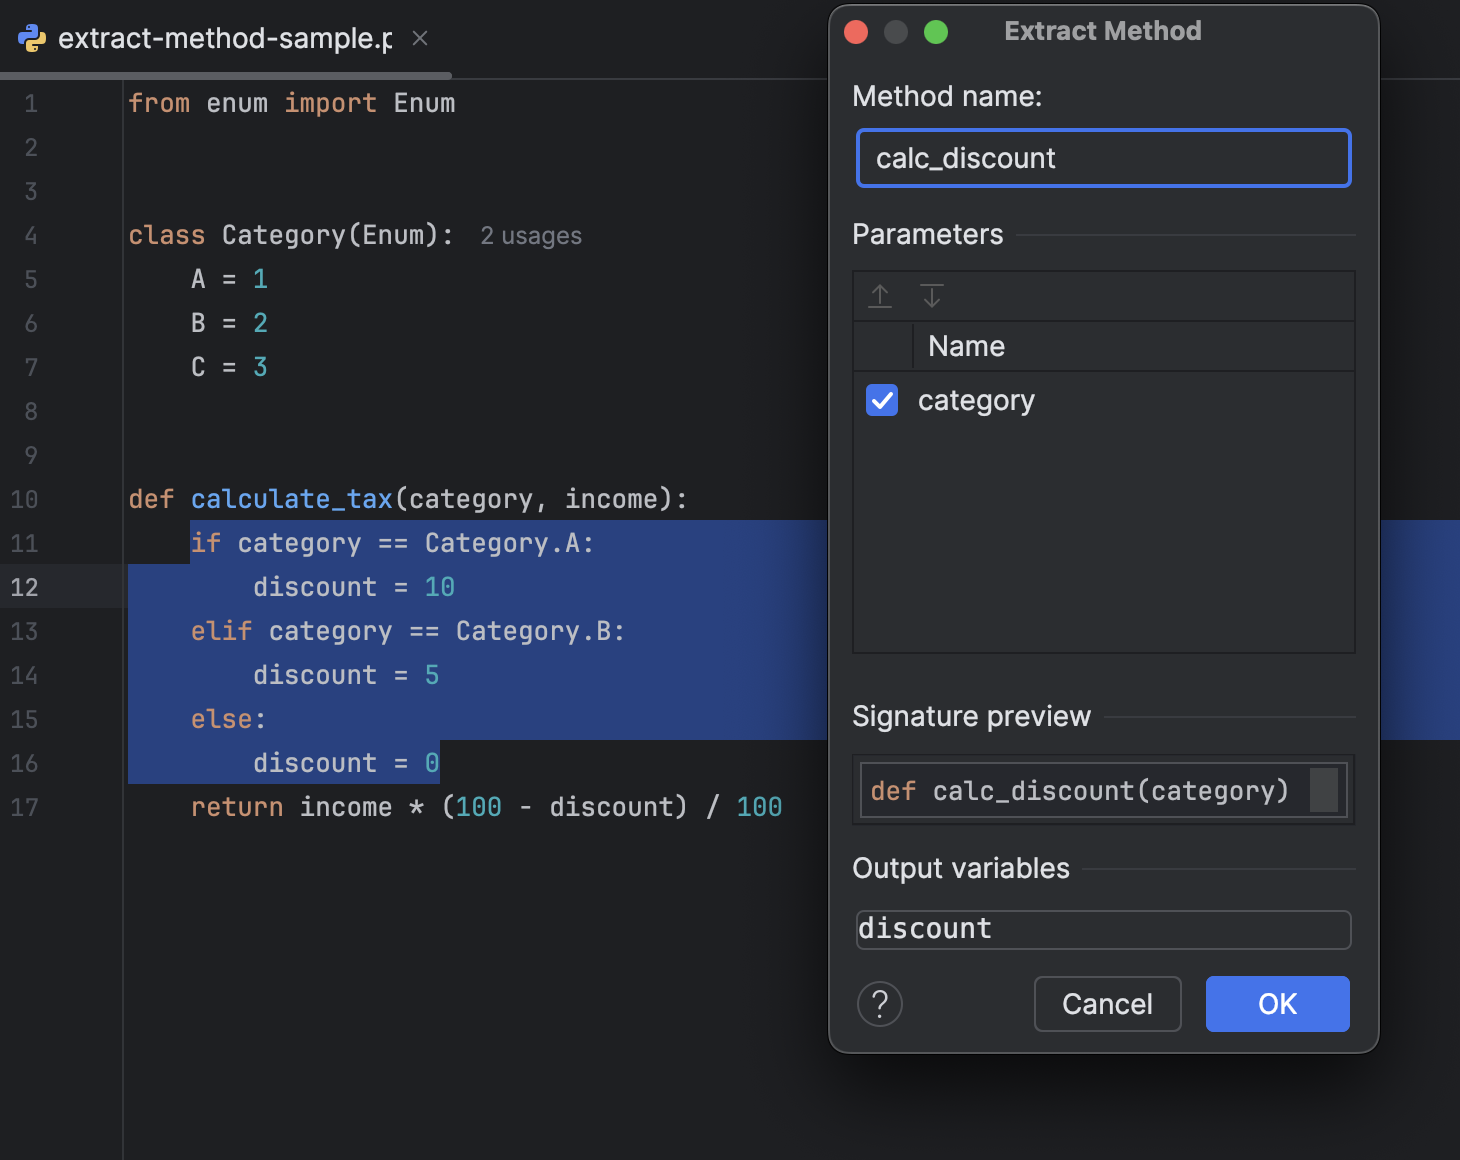Click the move-parameter-up arrow icon

coord(880,296)
